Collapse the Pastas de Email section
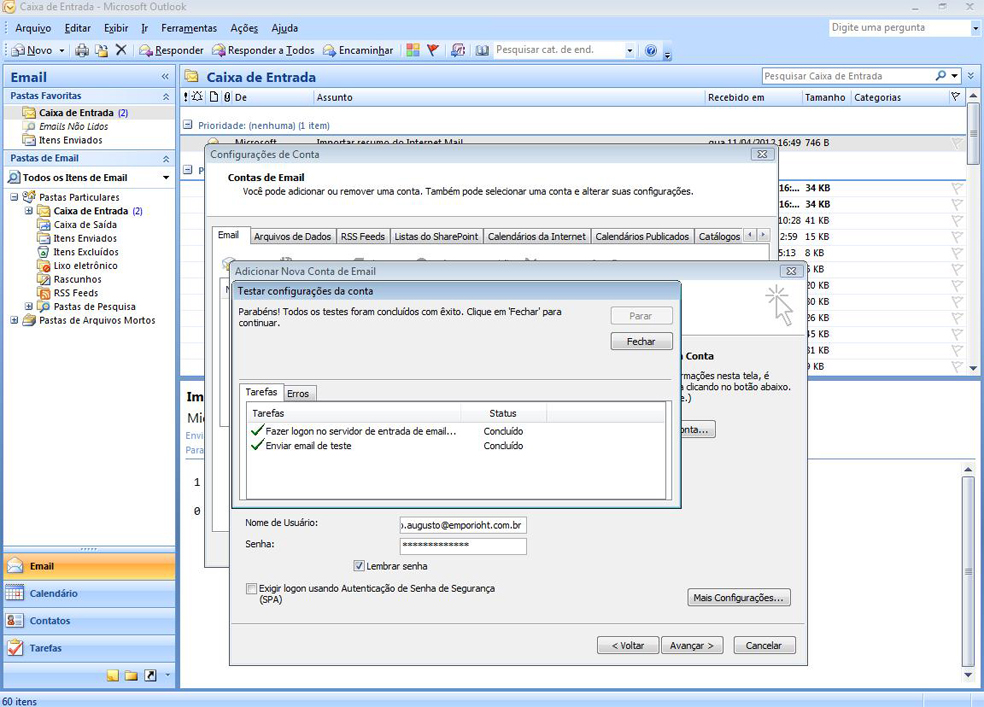 (x=166, y=159)
